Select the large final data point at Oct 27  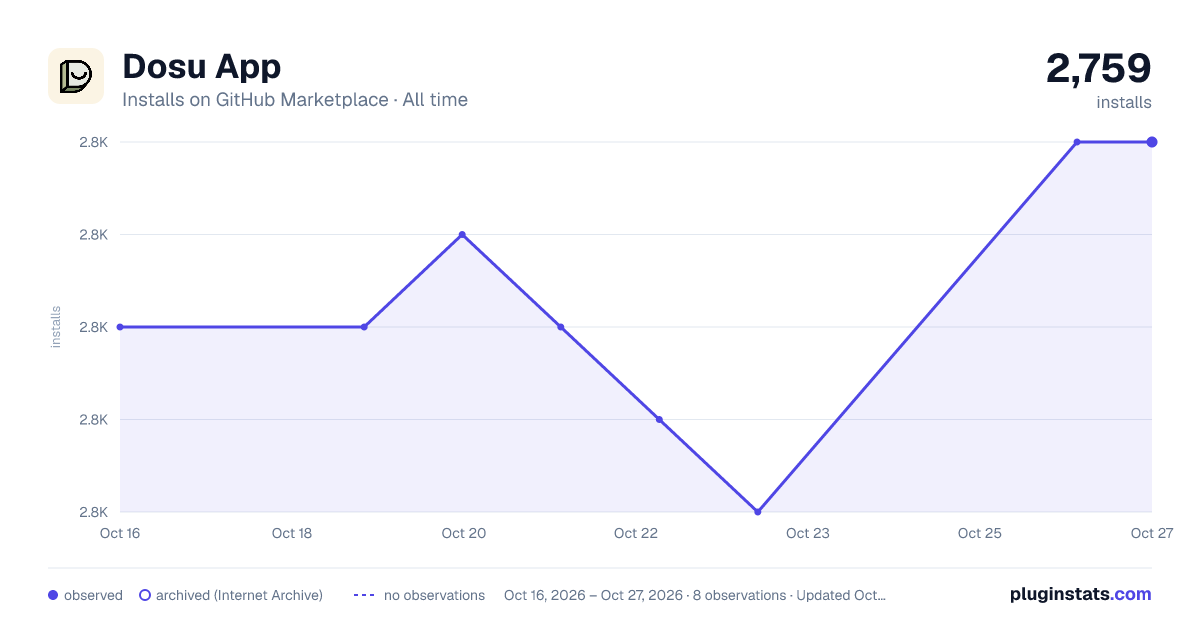1152,142
